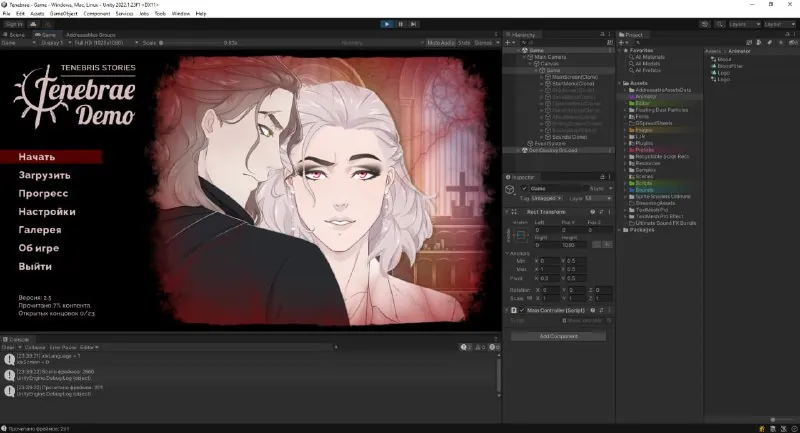Select Main Camera in the Hierarchy
Viewport: 800px width, 433px height.
coord(549,57)
